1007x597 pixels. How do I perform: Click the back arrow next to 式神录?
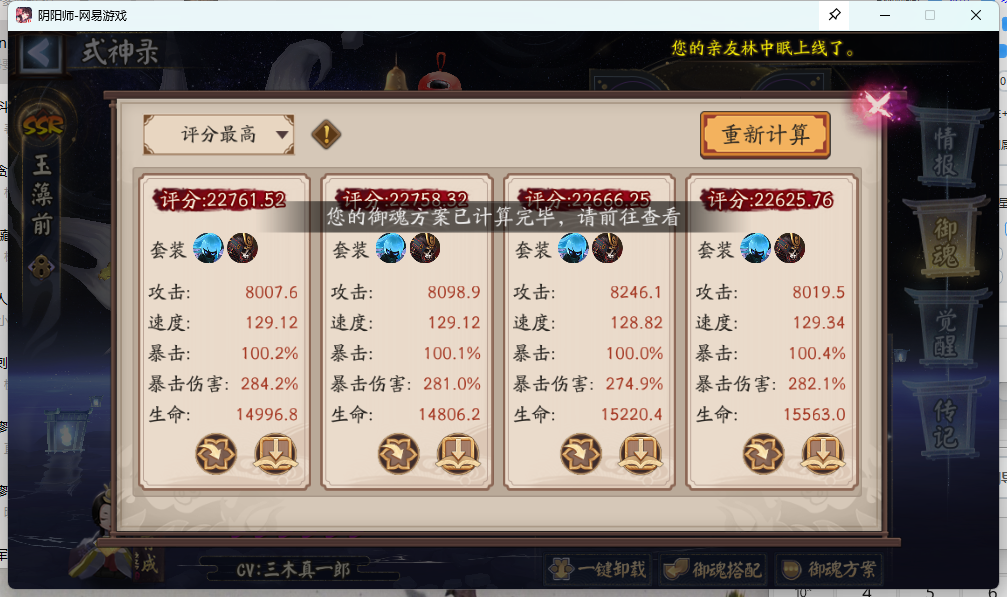coord(40,53)
